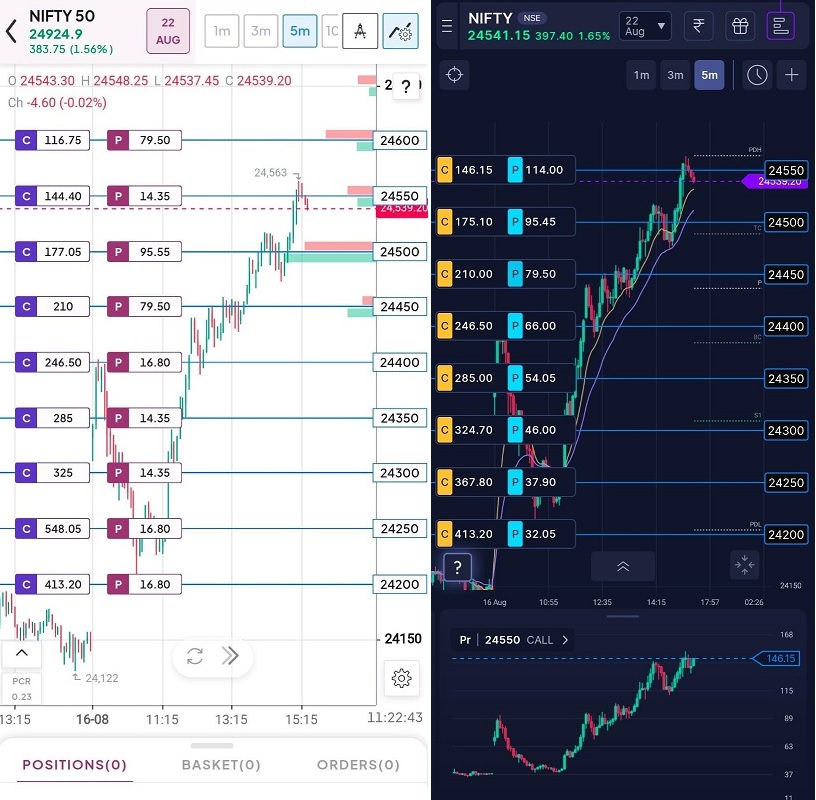This screenshot has width=816, height=800.
Task: Select 5m timeframe on the dark chart
Action: 709,75
